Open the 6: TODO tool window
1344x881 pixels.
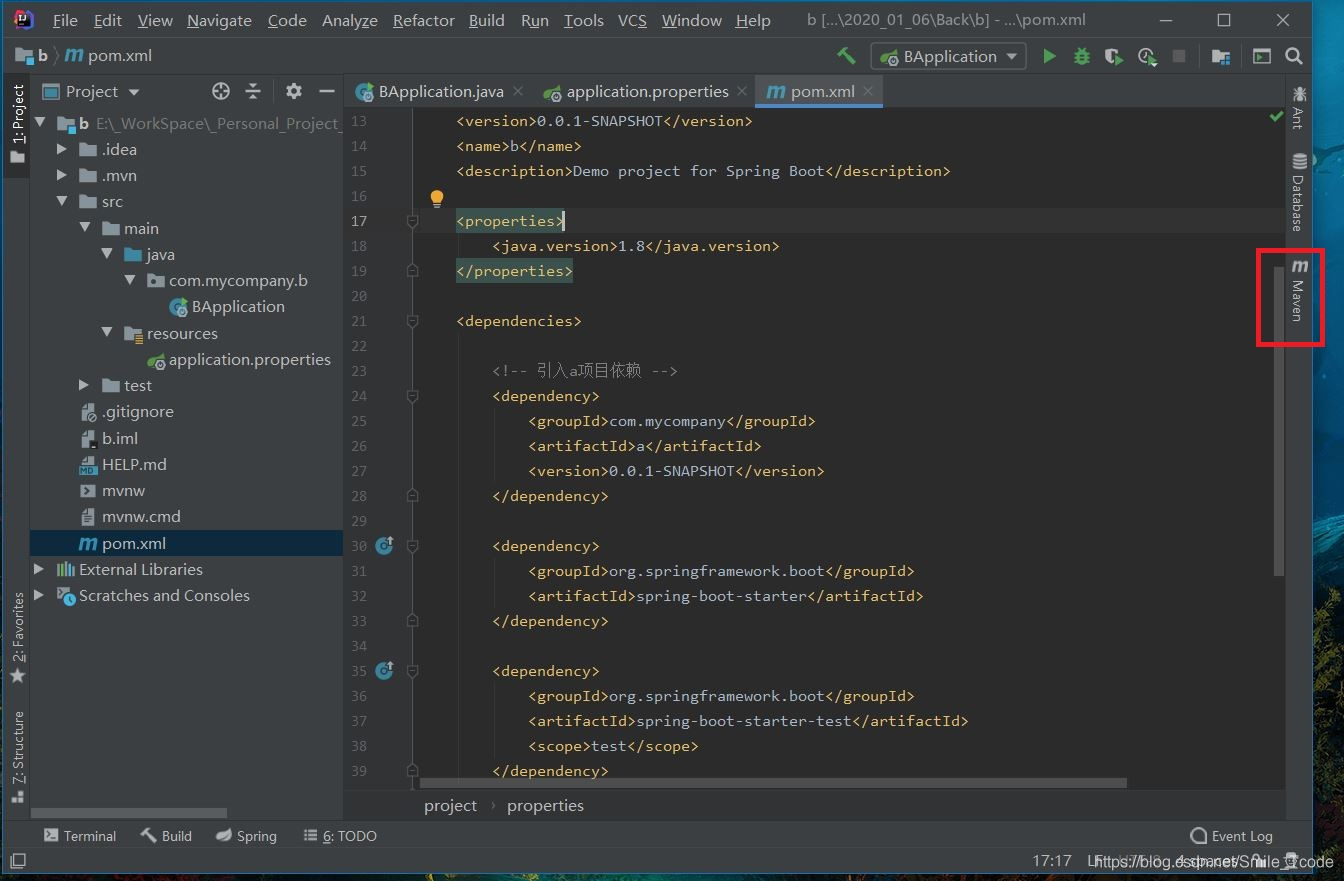click(341, 835)
